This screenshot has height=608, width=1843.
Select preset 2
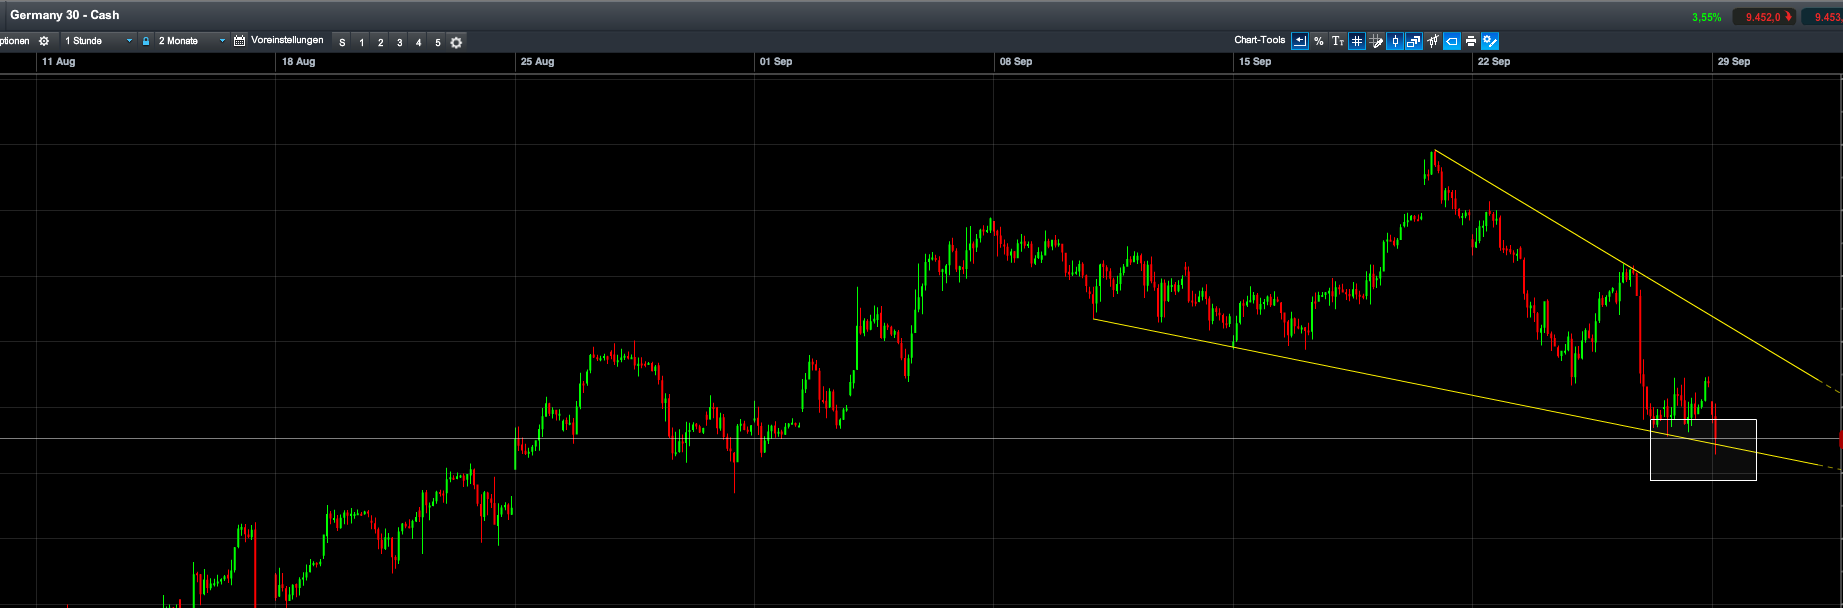pyautogui.click(x=381, y=42)
